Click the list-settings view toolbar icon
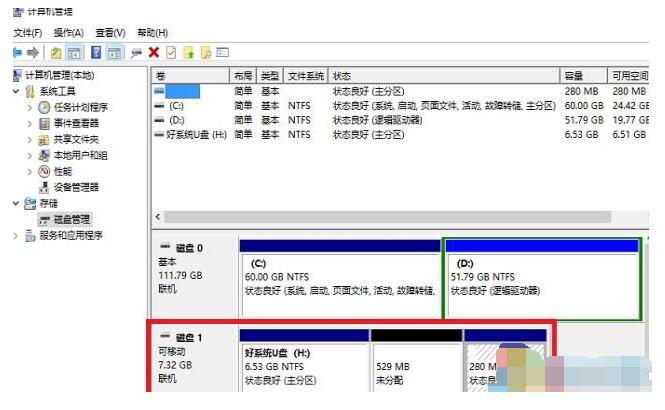 click(223, 53)
